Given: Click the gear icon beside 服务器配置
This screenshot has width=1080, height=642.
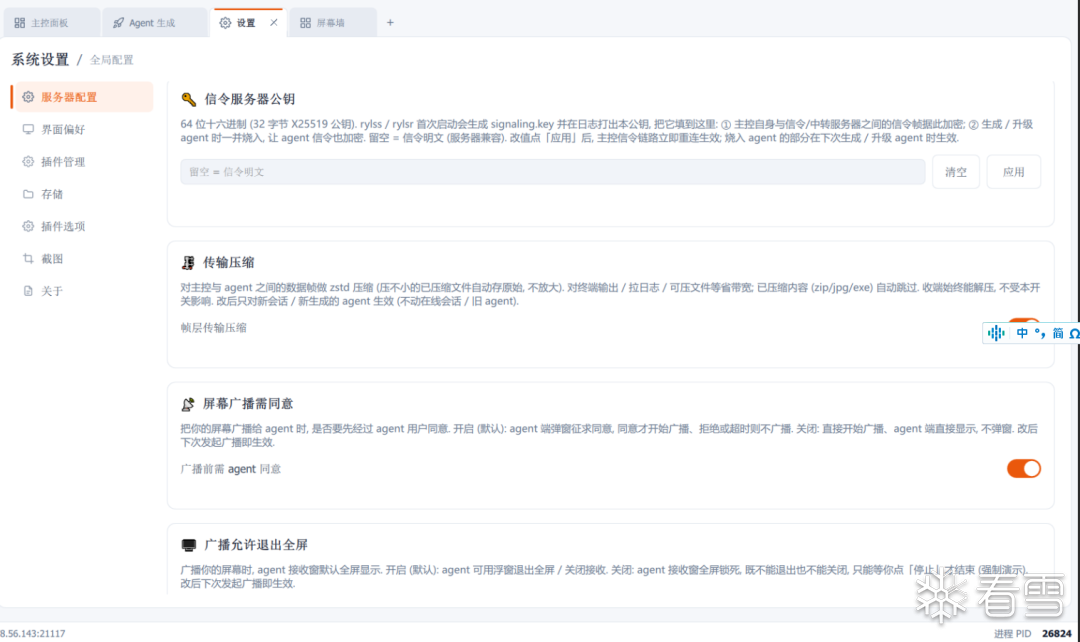Looking at the screenshot, I should [28, 97].
